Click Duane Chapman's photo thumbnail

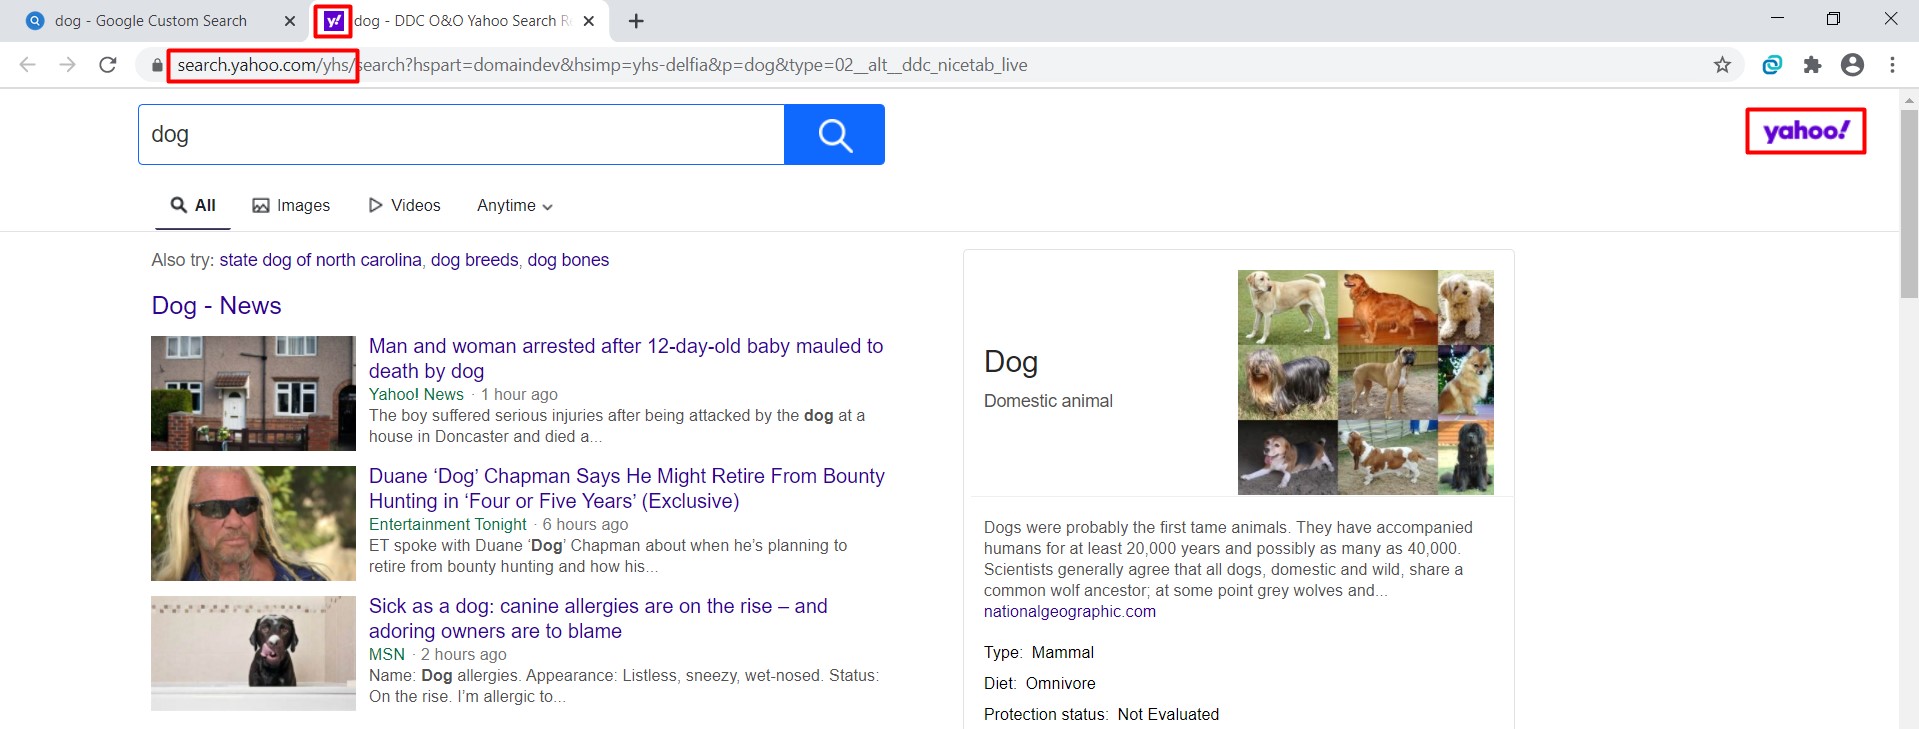(253, 523)
